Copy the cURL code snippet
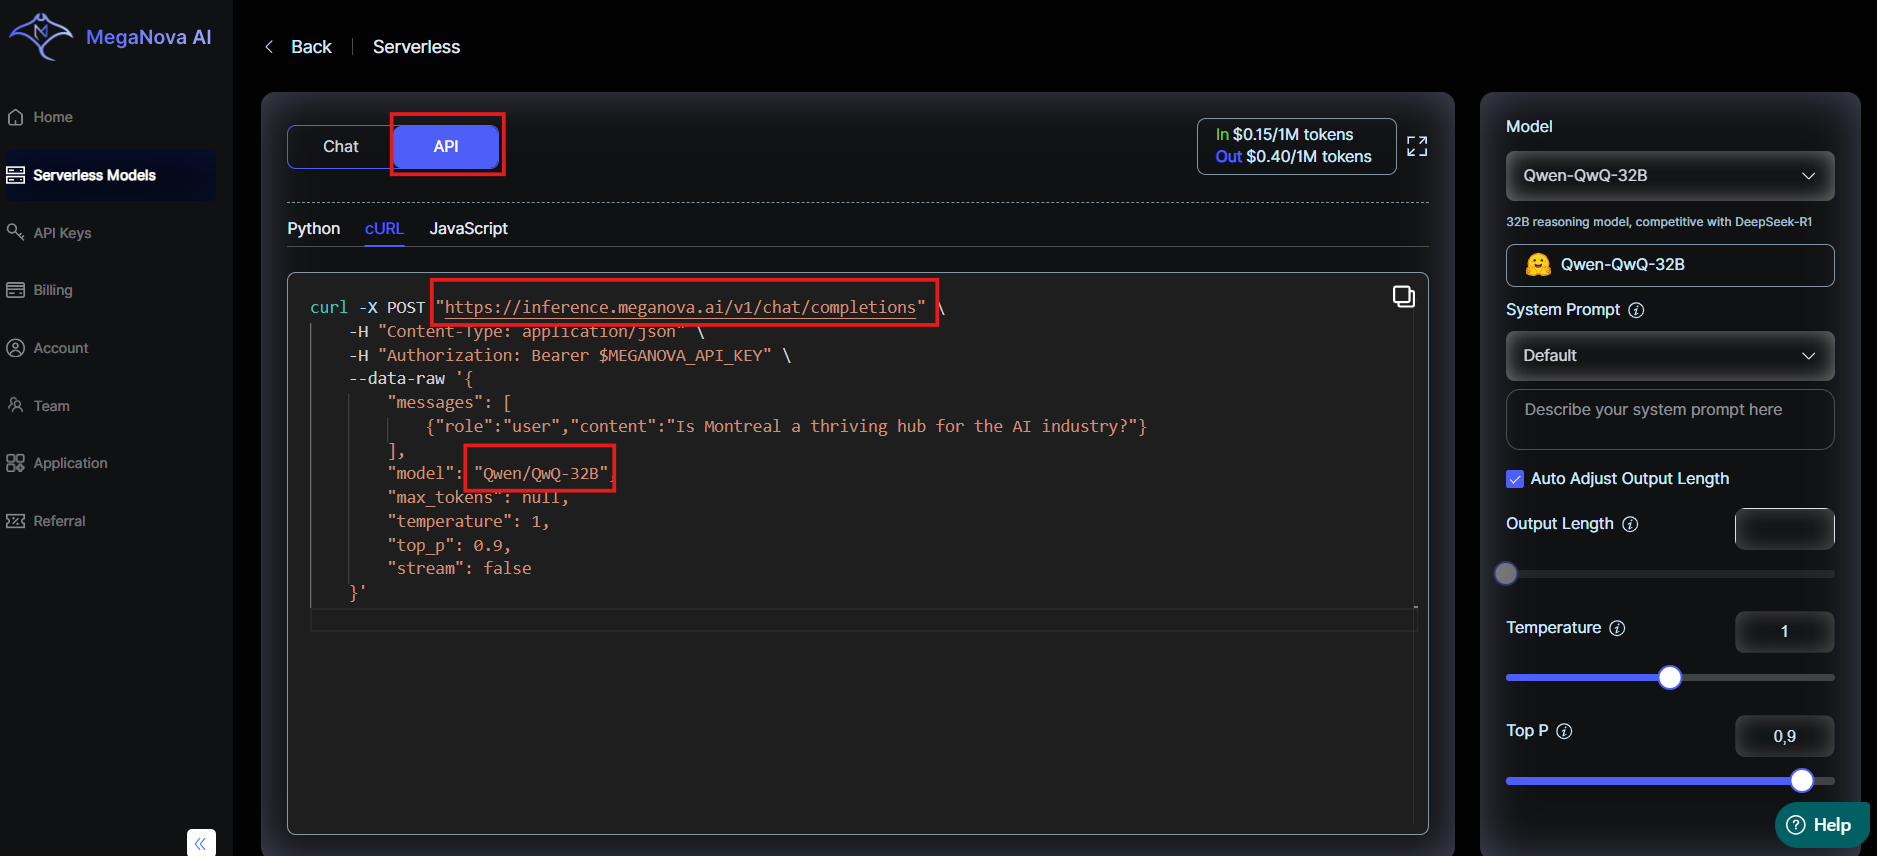Image resolution: width=1877 pixels, height=856 pixels. pos(1403,296)
